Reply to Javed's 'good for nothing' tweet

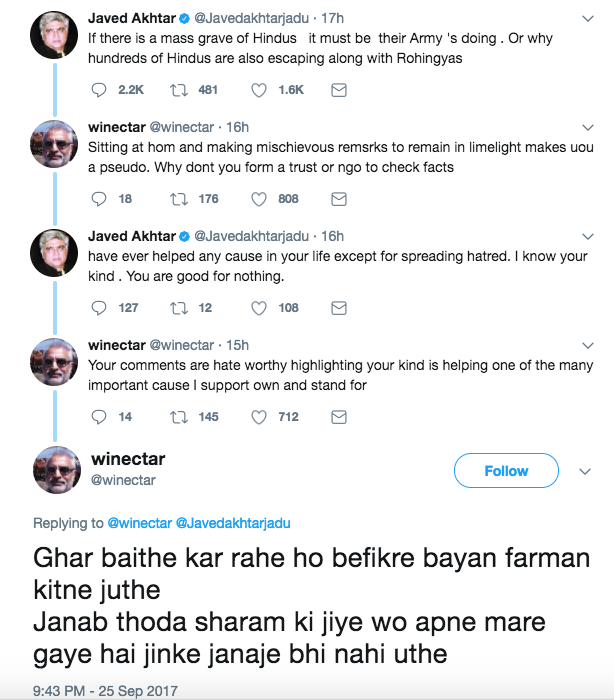coord(98,308)
